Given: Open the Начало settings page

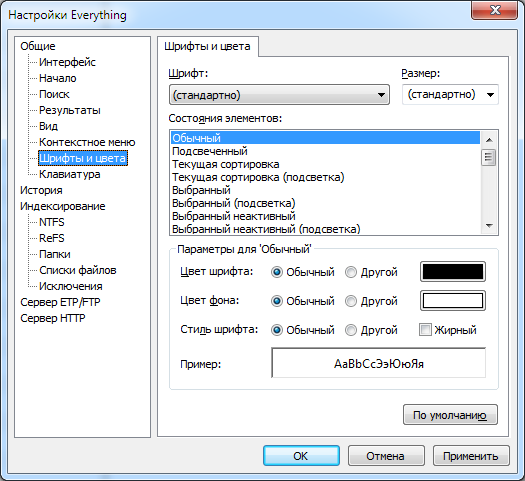Looking at the screenshot, I should point(58,78).
